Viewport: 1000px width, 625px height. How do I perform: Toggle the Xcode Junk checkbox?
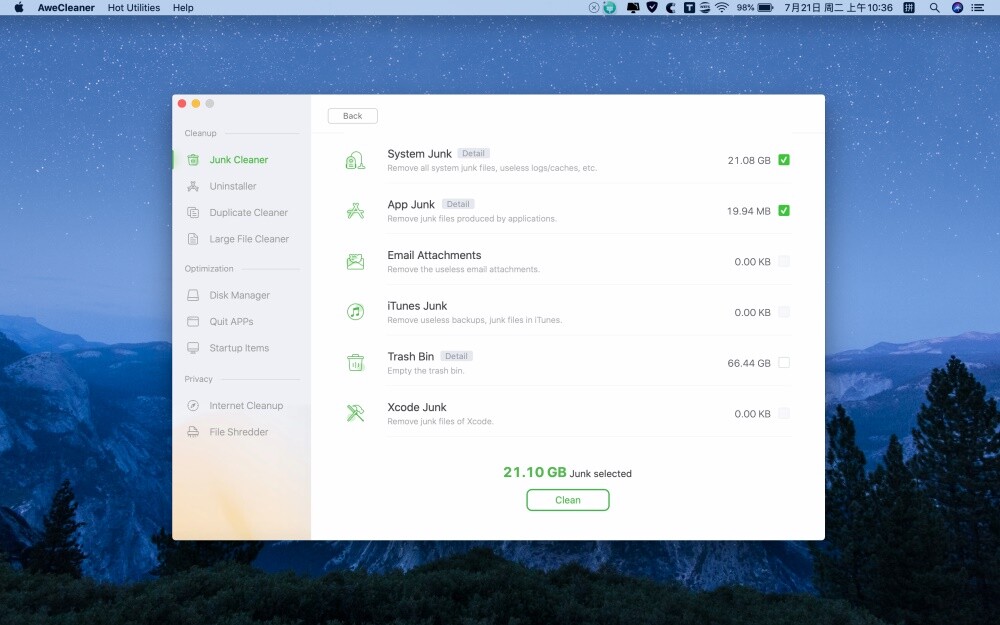pyautogui.click(x=784, y=413)
